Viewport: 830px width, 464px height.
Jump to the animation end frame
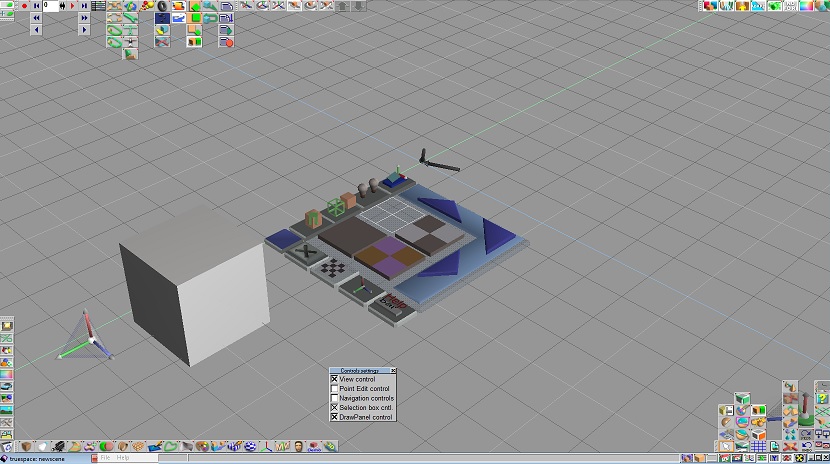[x=84, y=6]
